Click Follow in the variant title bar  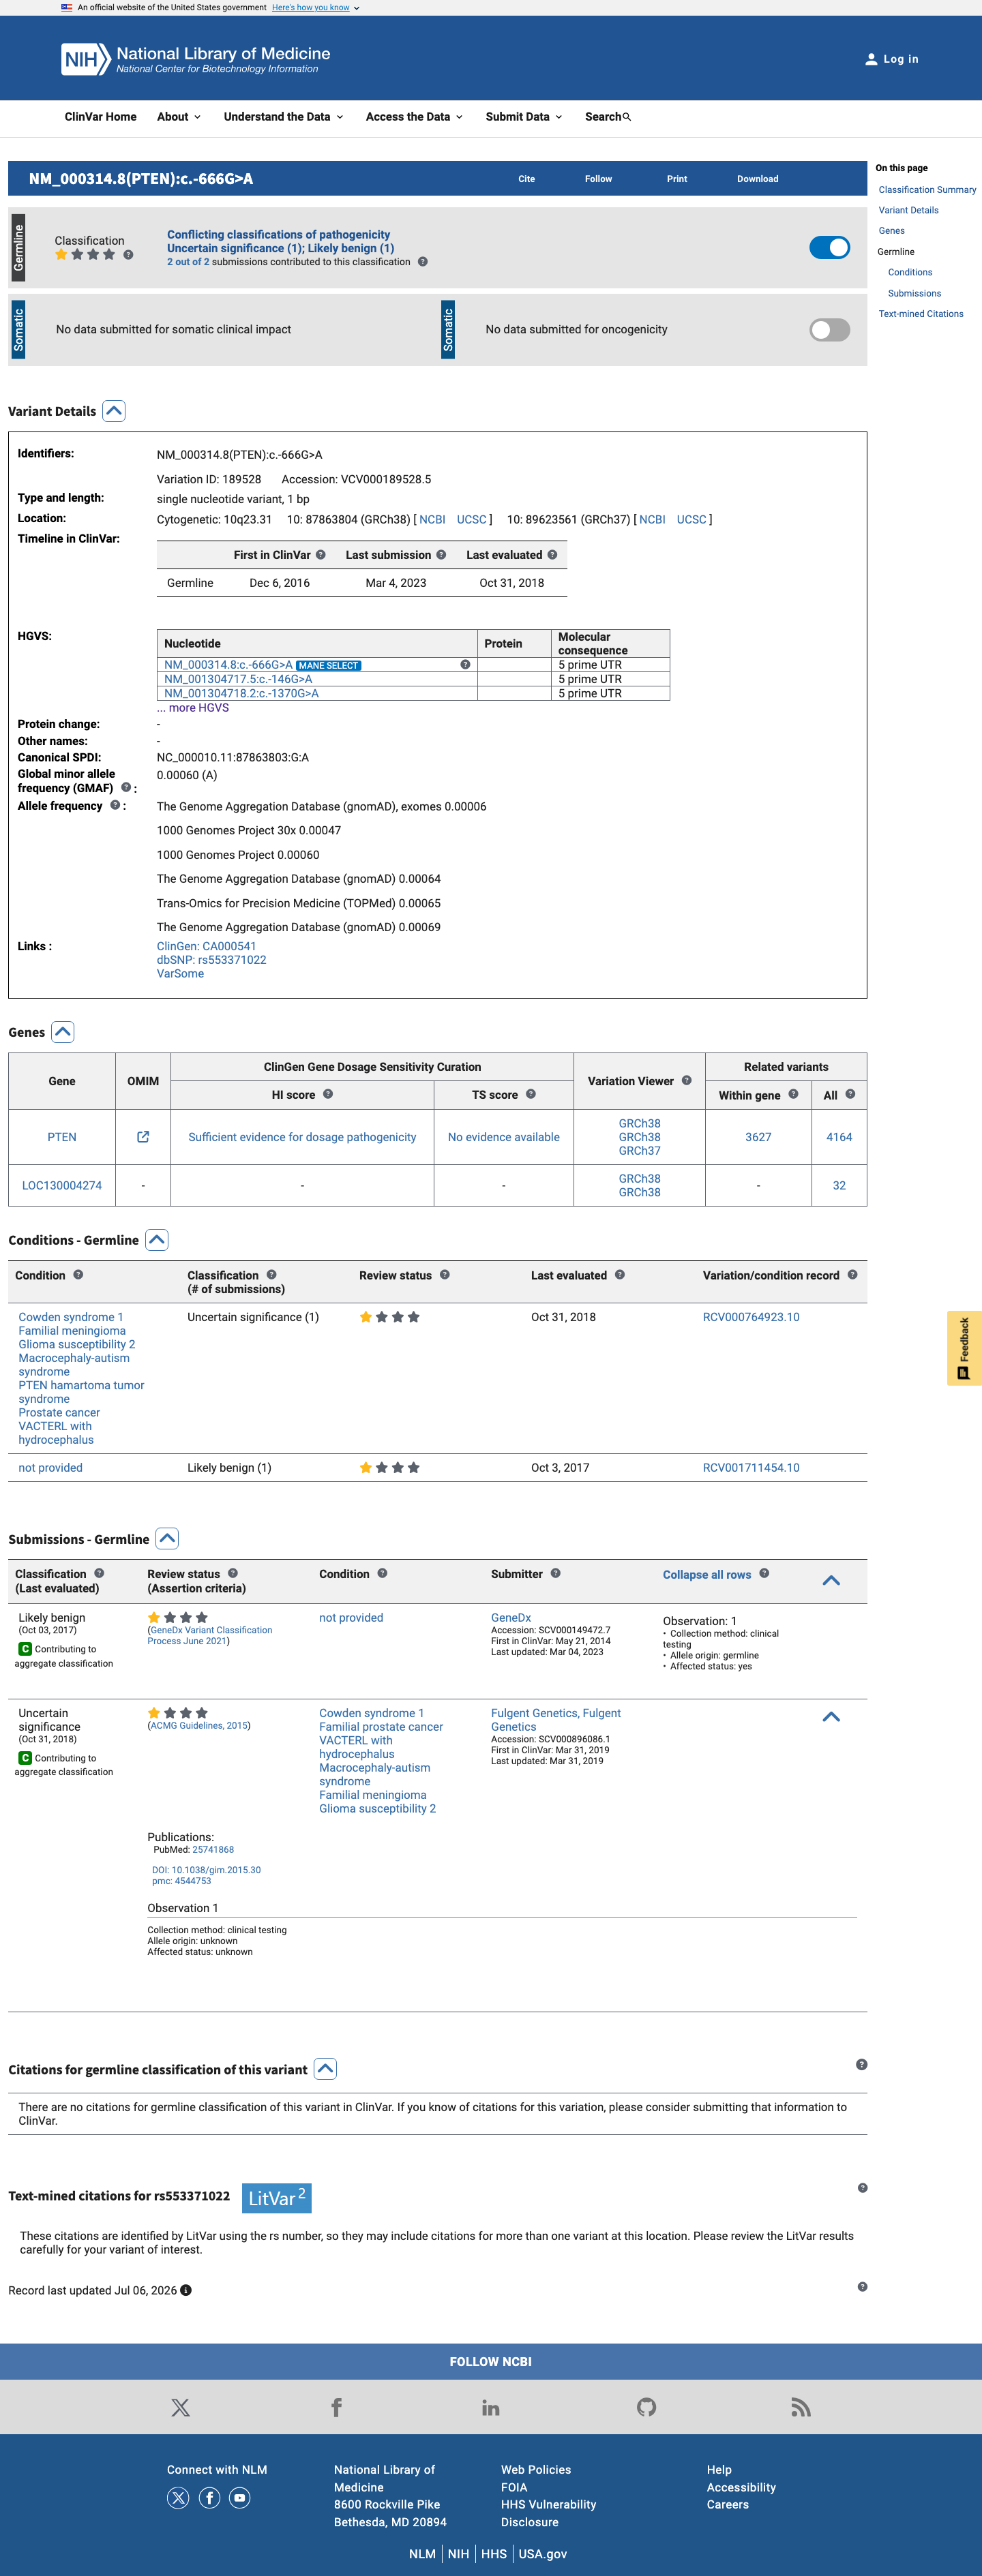coord(599,179)
